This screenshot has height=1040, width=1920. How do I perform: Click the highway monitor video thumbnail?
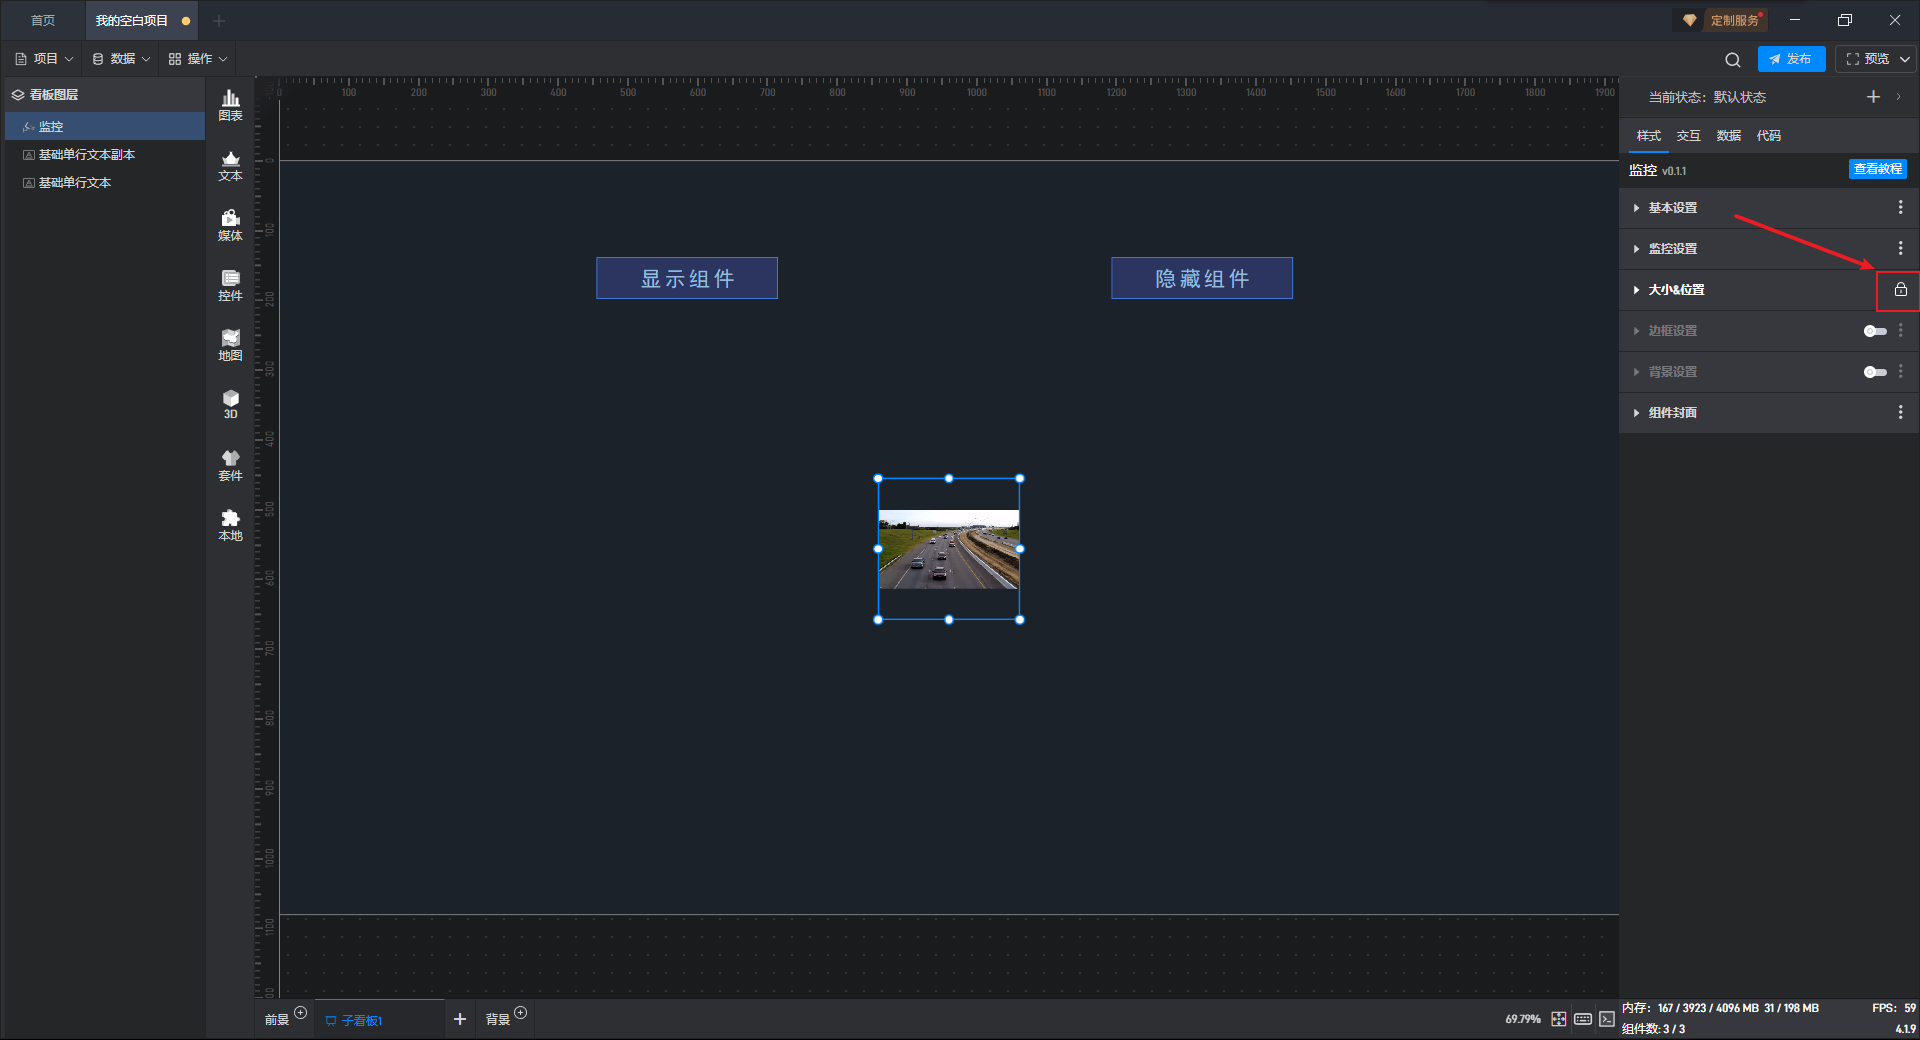(949, 549)
